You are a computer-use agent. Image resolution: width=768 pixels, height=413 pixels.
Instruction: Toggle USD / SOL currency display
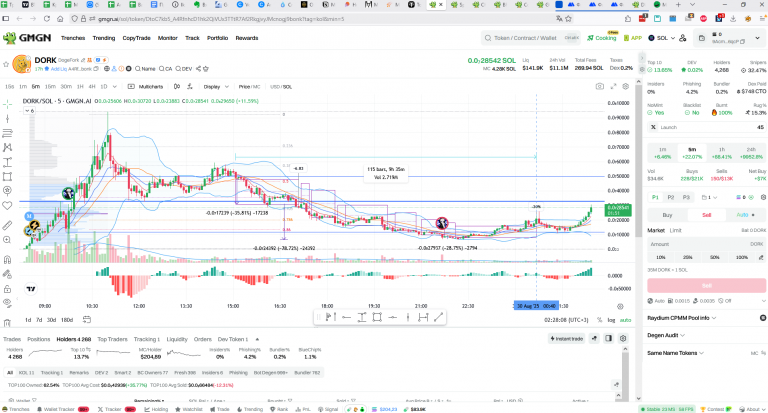point(281,87)
